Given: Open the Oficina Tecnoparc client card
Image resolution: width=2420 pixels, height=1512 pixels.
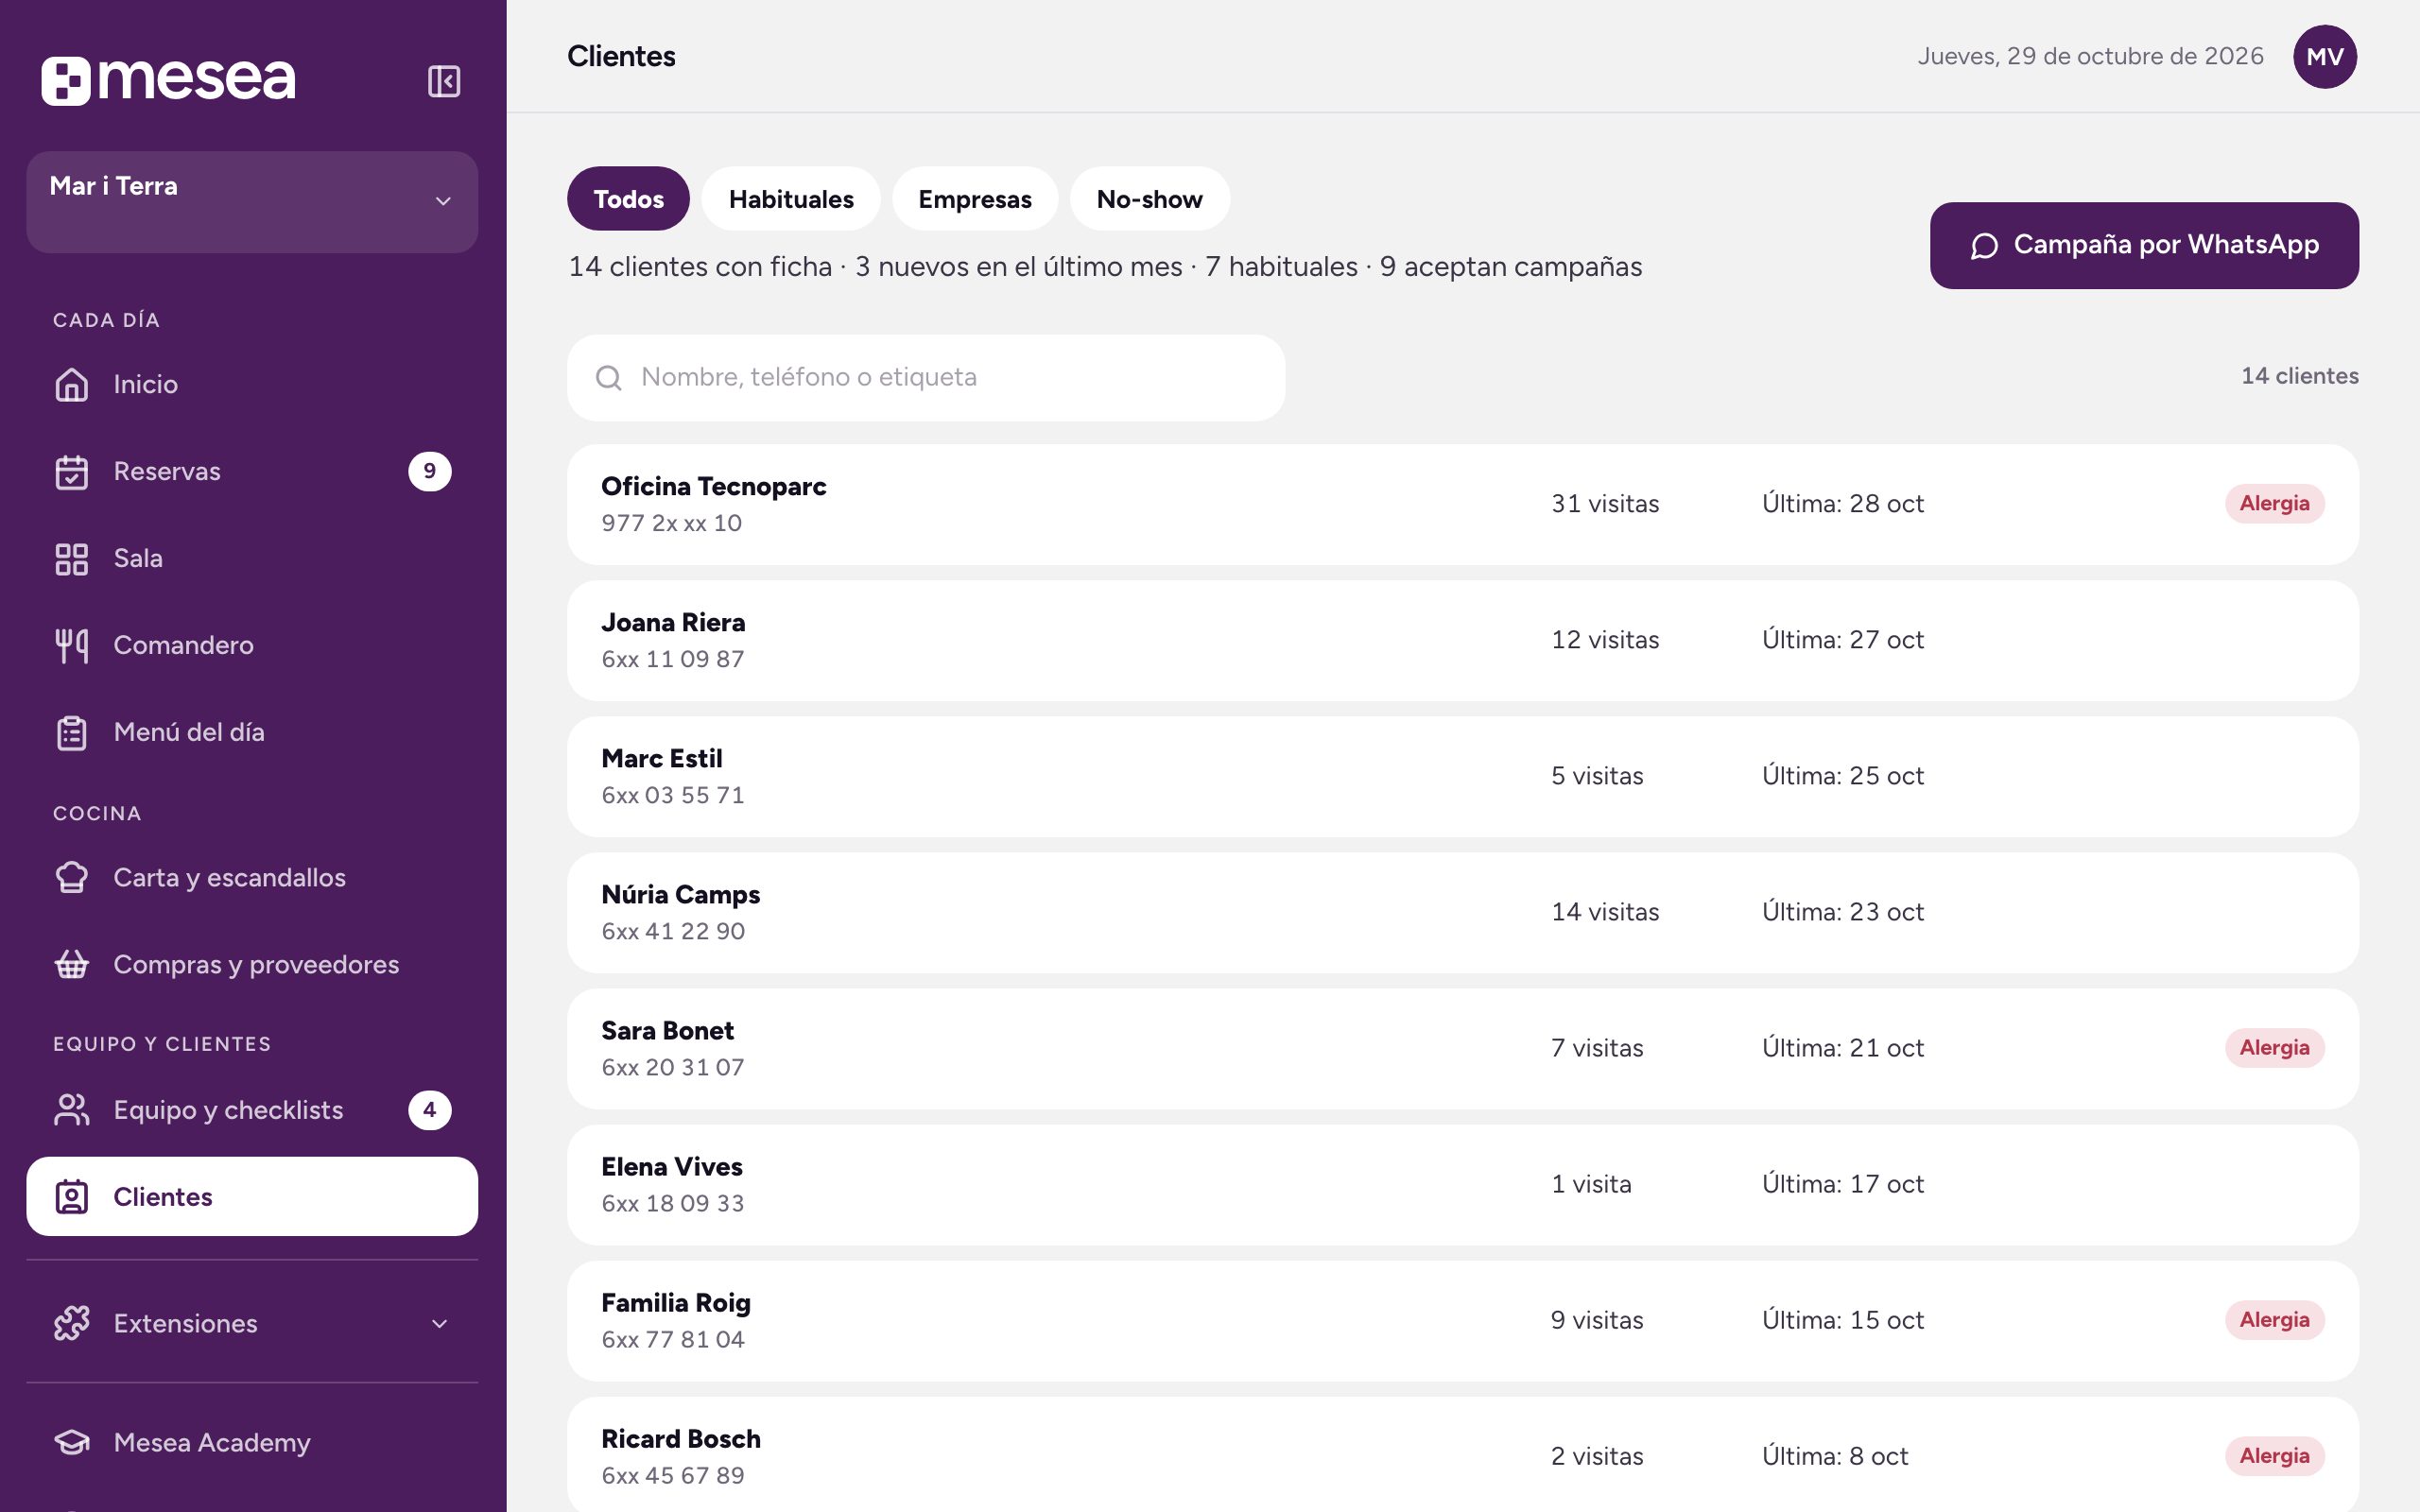Looking at the screenshot, I should pyautogui.click(x=1463, y=505).
